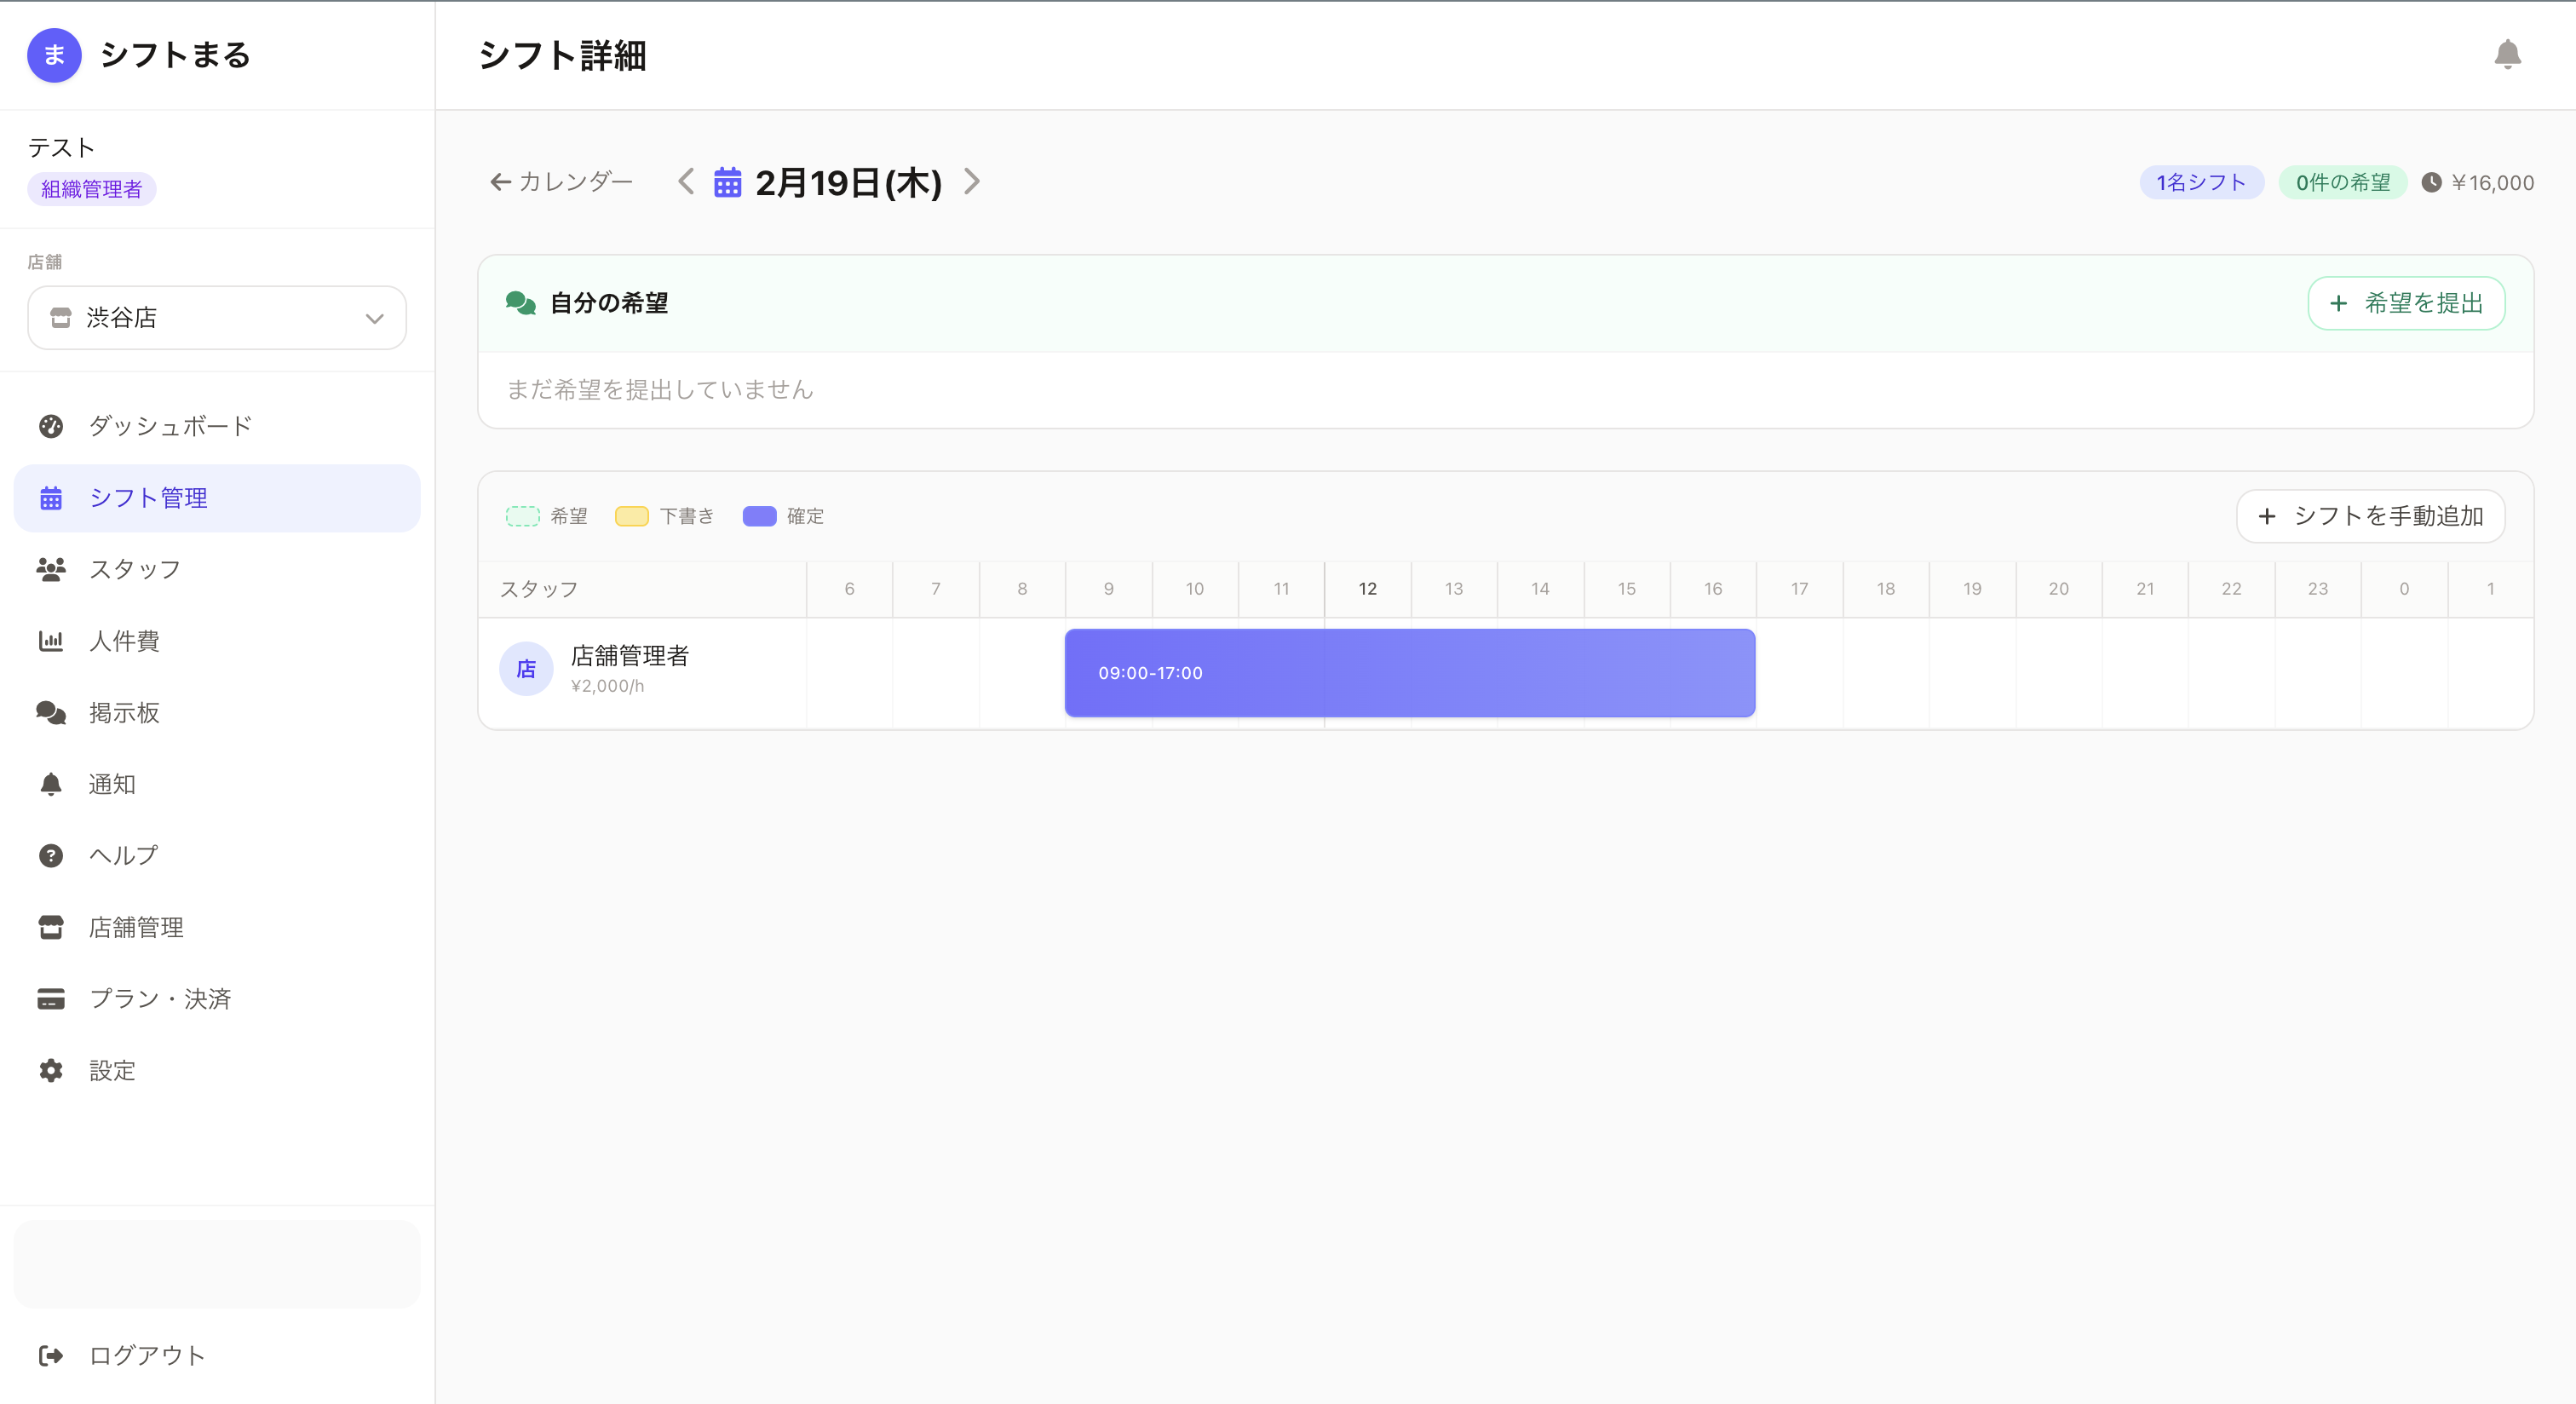
Task: Click the 設定 gear icon
Action: pos(51,1071)
